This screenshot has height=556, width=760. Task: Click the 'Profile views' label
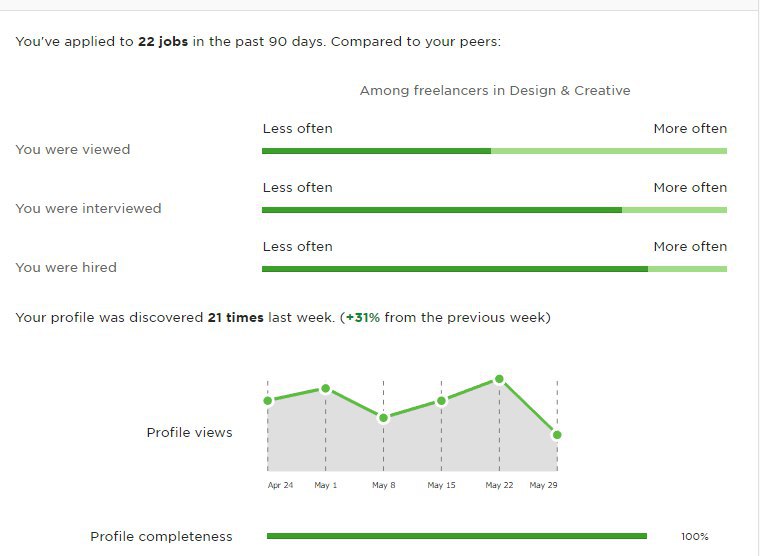(x=190, y=432)
